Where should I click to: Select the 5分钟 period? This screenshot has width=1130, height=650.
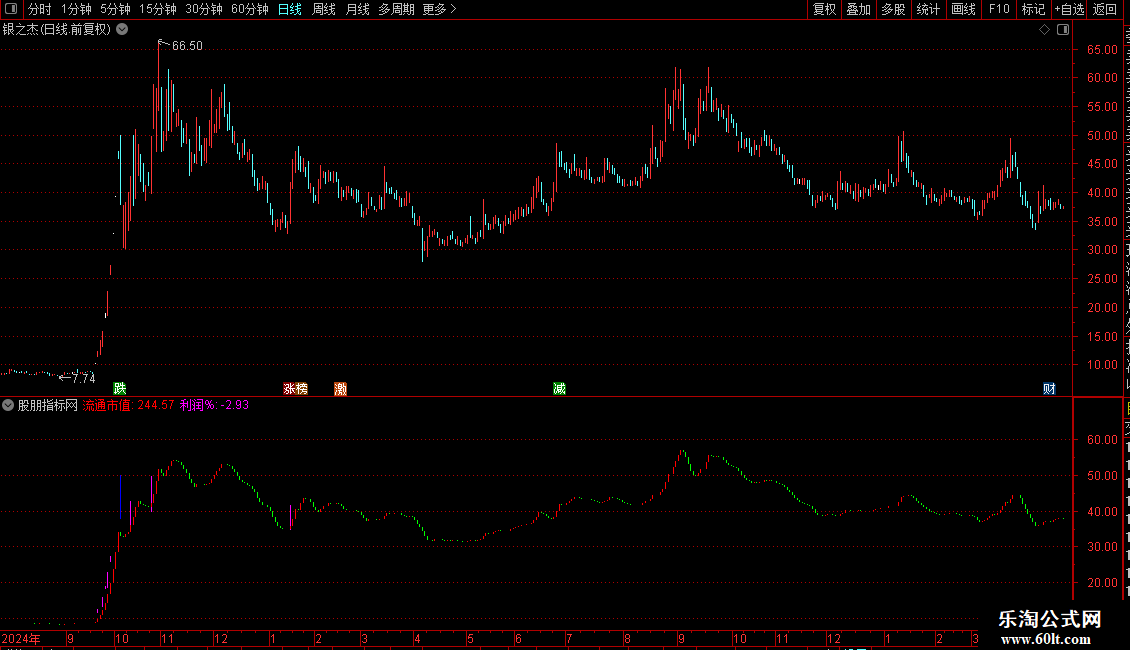tap(115, 9)
